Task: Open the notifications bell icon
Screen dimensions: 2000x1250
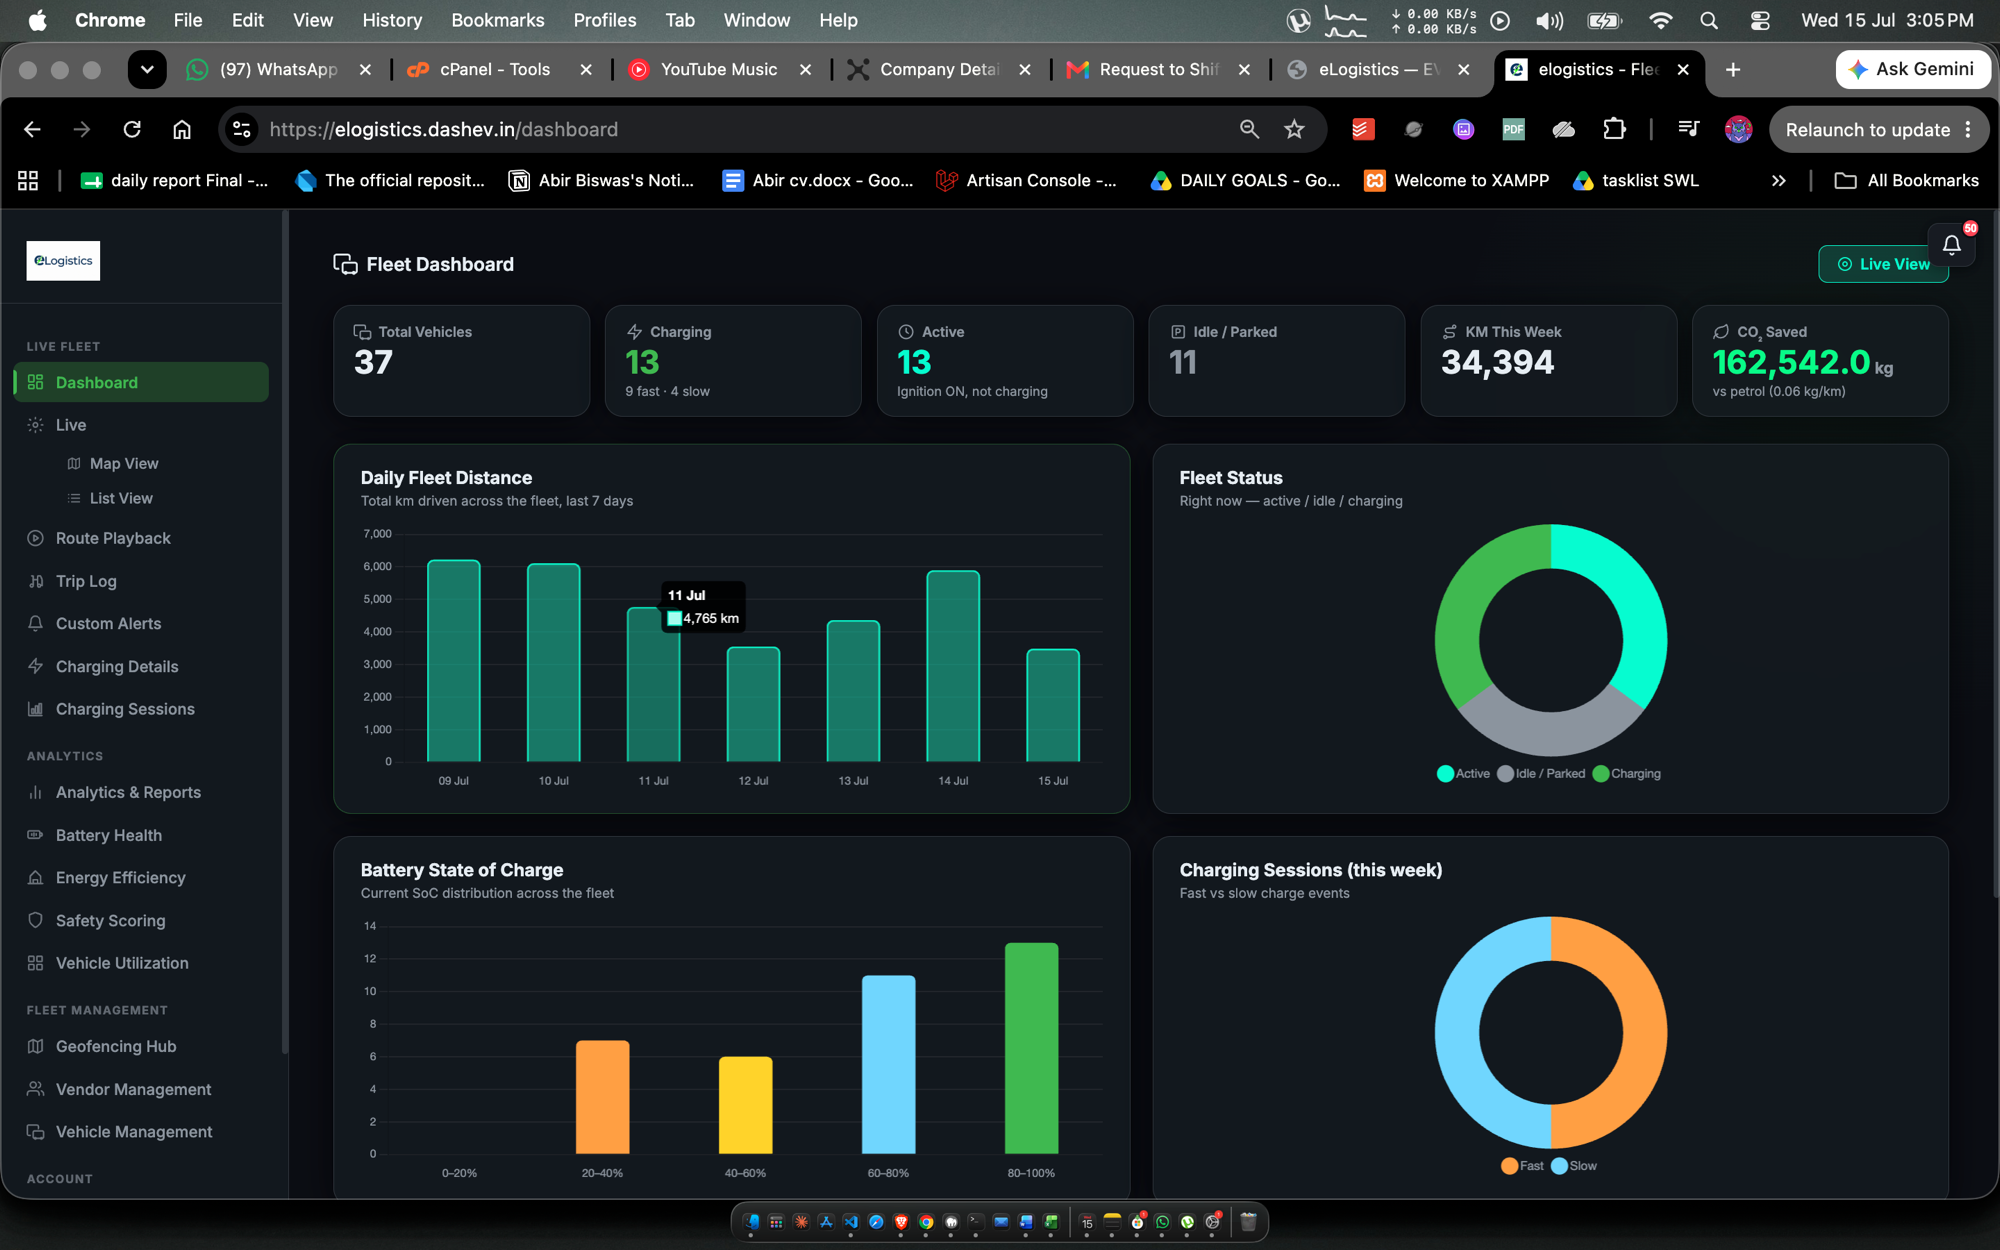Action: pos(1951,245)
